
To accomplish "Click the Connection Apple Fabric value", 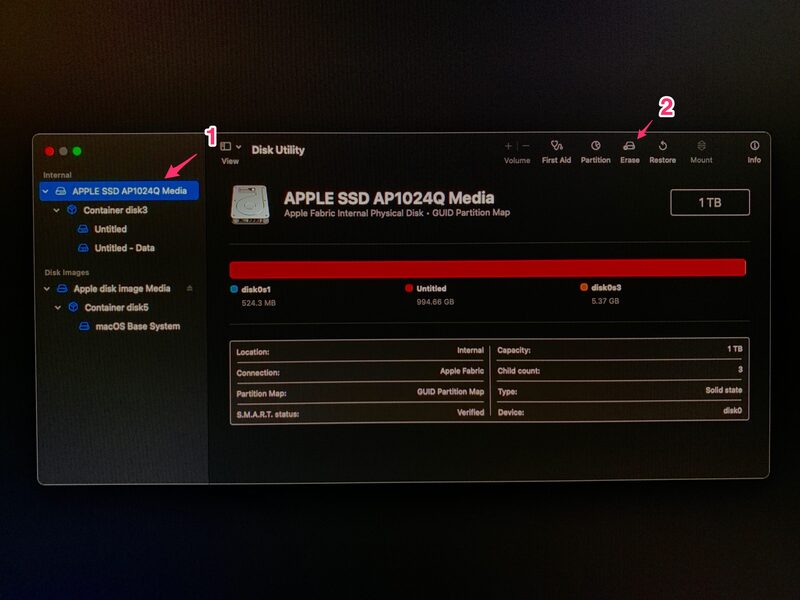I will click(462, 371).
